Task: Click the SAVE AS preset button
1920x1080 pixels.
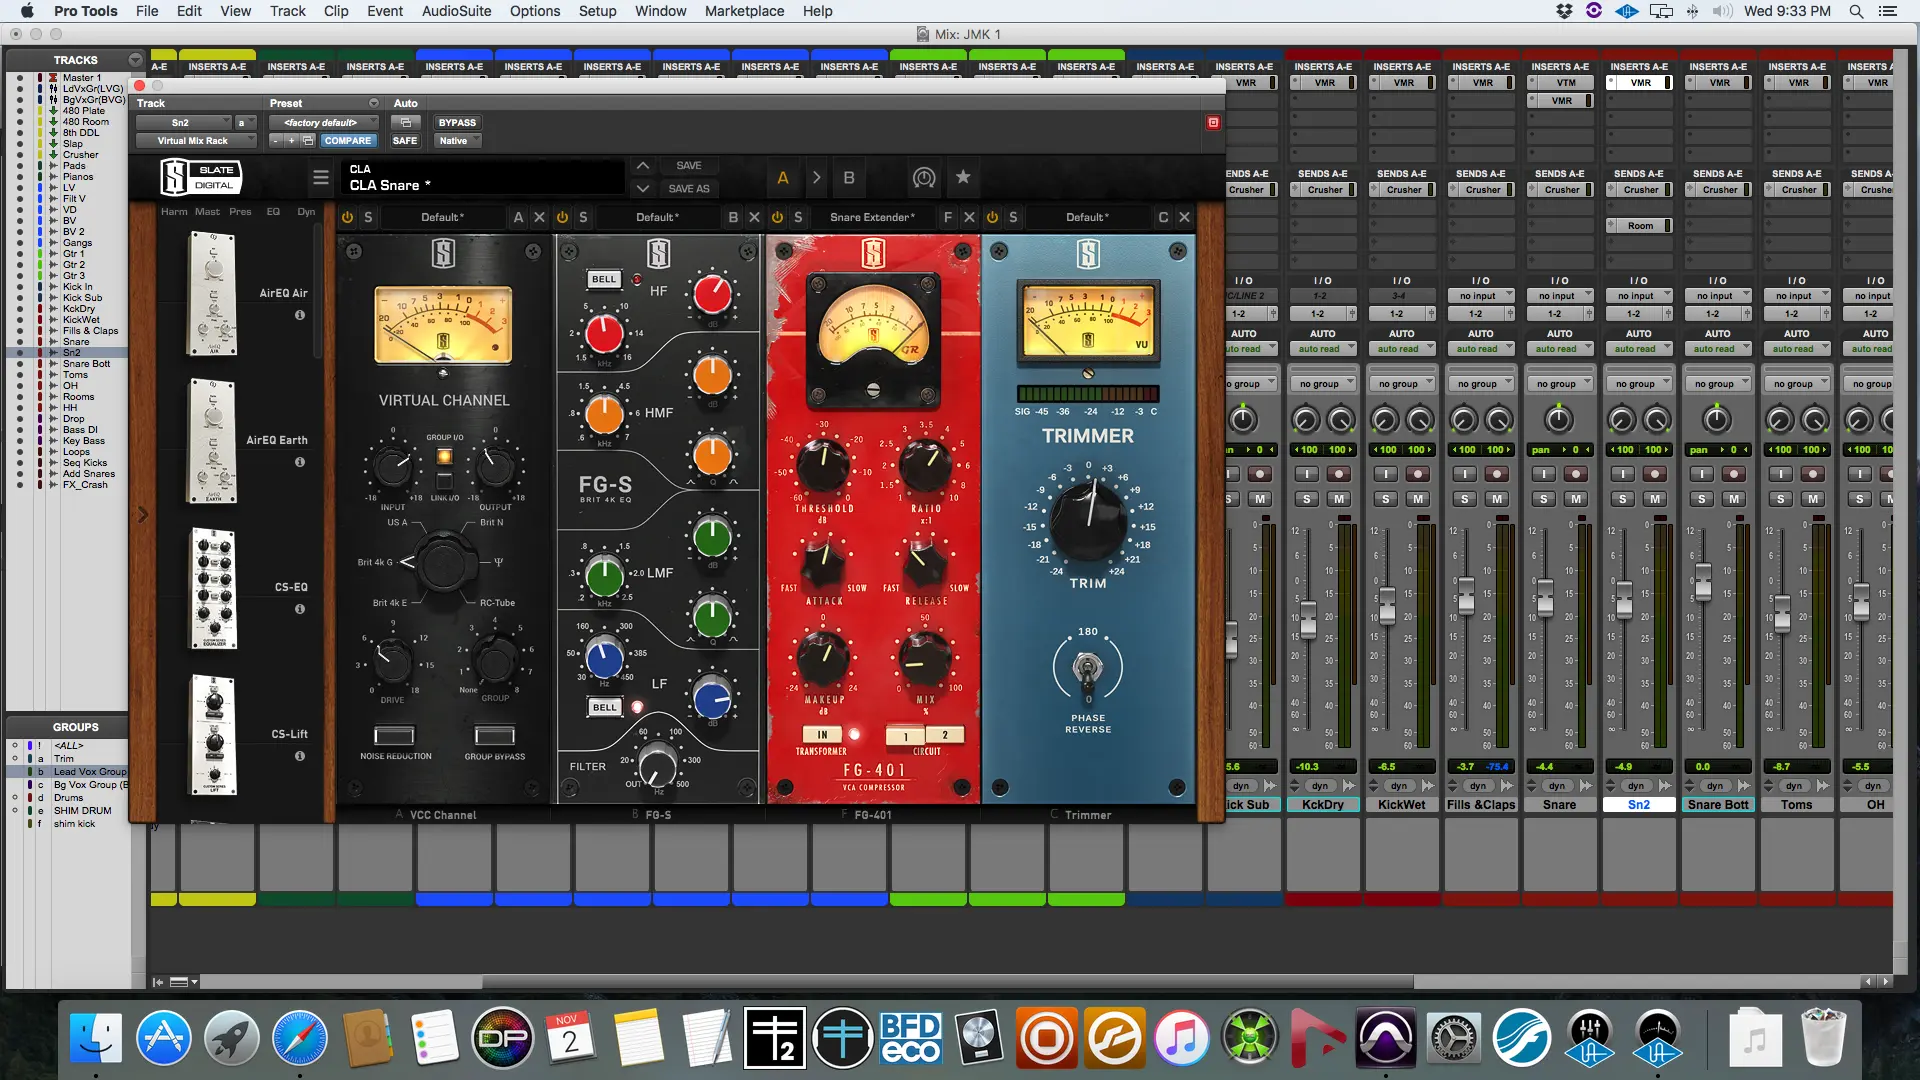Action: click(x=689, y=188)
